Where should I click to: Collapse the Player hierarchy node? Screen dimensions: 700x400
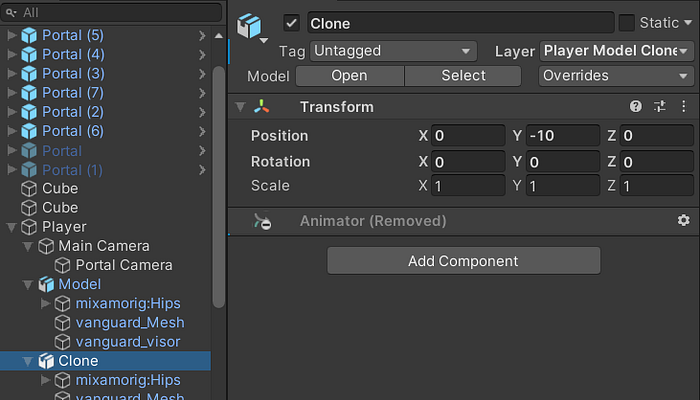tap(12, 227)
